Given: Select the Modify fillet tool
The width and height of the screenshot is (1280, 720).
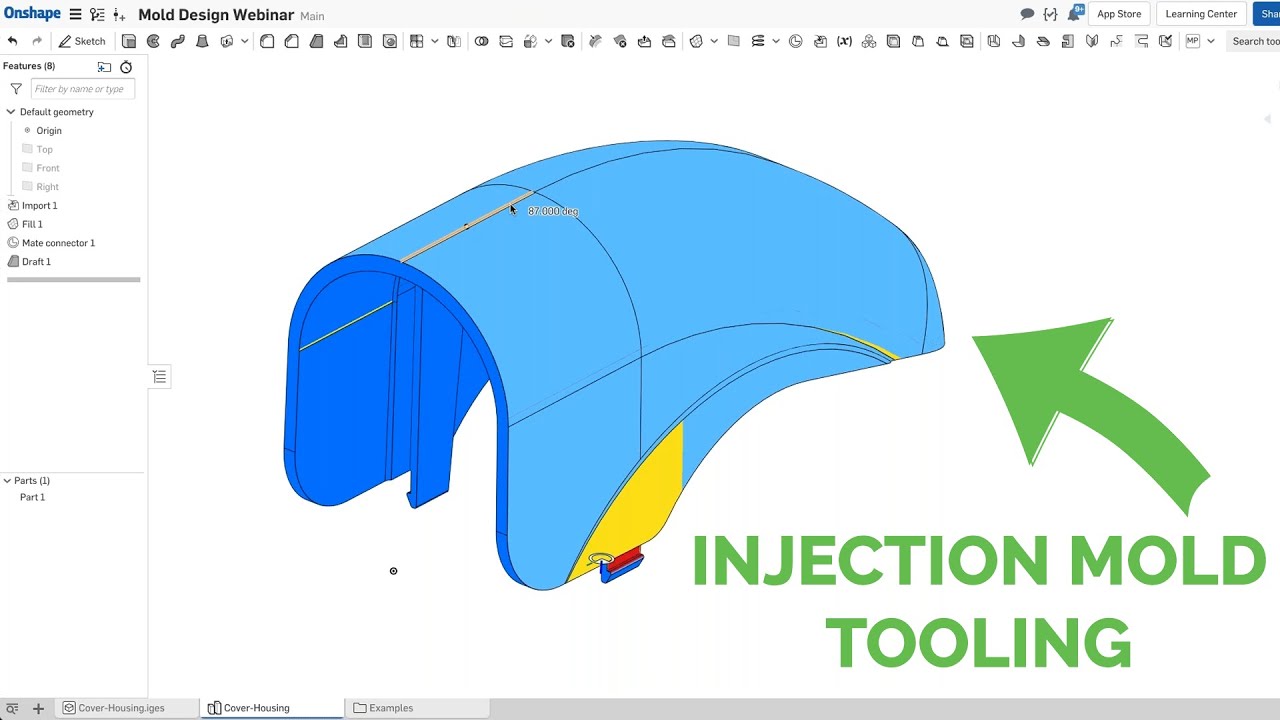Looking at the screenshot, I should click(596, 41).
